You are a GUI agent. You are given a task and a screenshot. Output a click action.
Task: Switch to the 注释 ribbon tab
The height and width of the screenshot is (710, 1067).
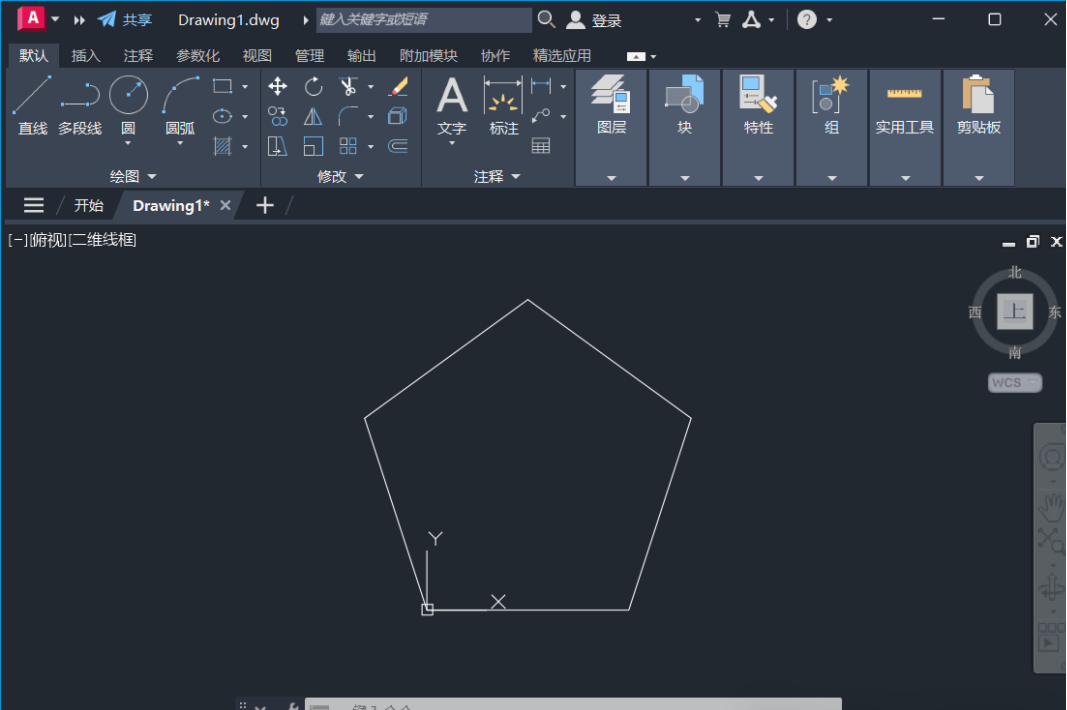138,56
